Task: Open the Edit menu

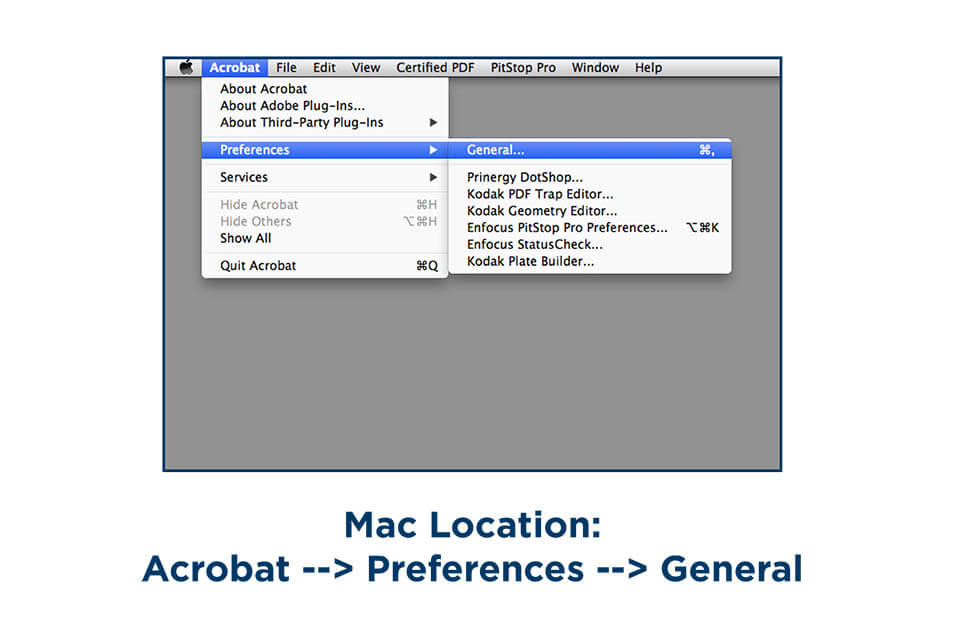Action: 324,67
